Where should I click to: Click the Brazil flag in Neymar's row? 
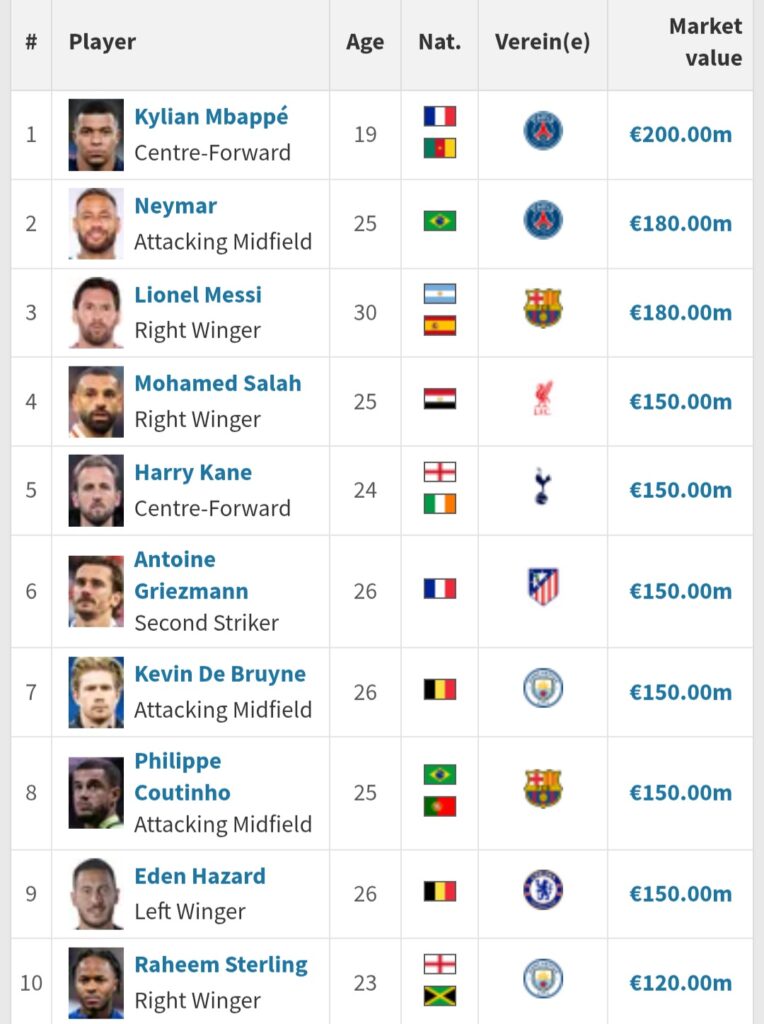439,221
